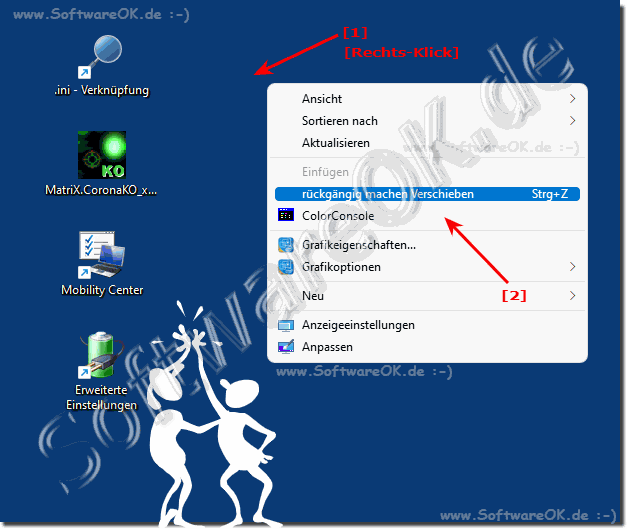Launch ColorConsole from the context menu
The height and width of the screenshot is (529, 627).
427,216
